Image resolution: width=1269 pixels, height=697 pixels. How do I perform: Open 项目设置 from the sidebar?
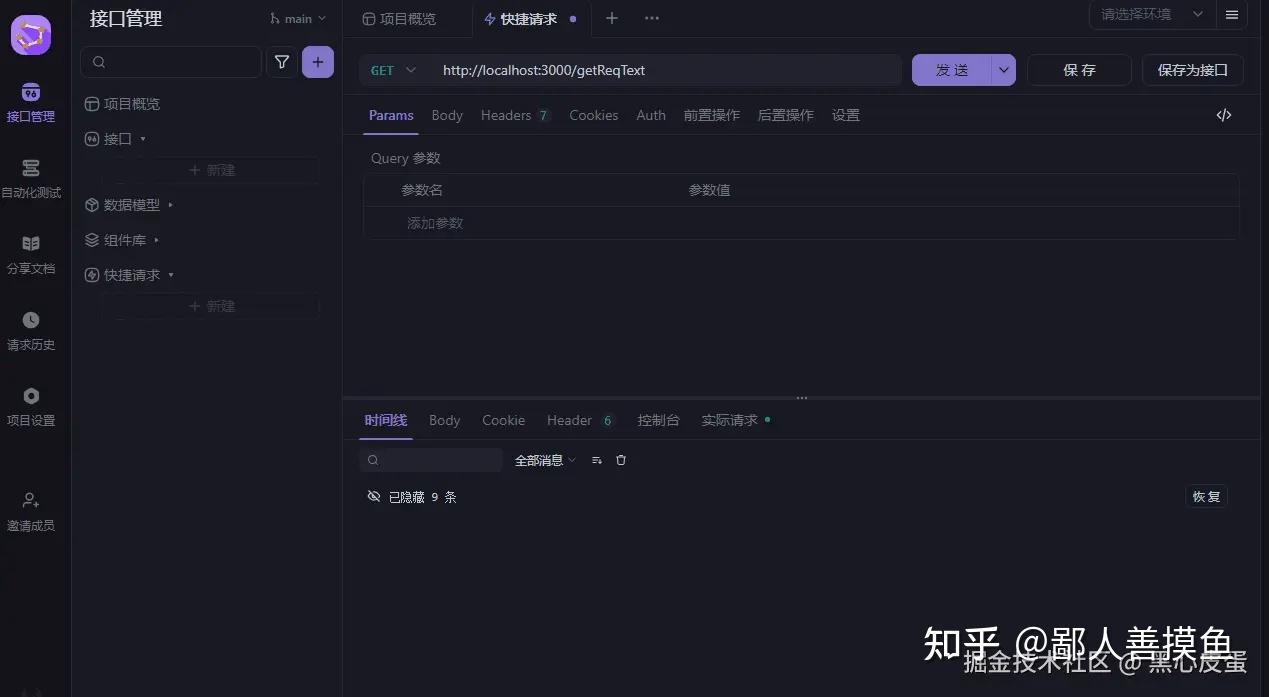click(x=31, y=407)
